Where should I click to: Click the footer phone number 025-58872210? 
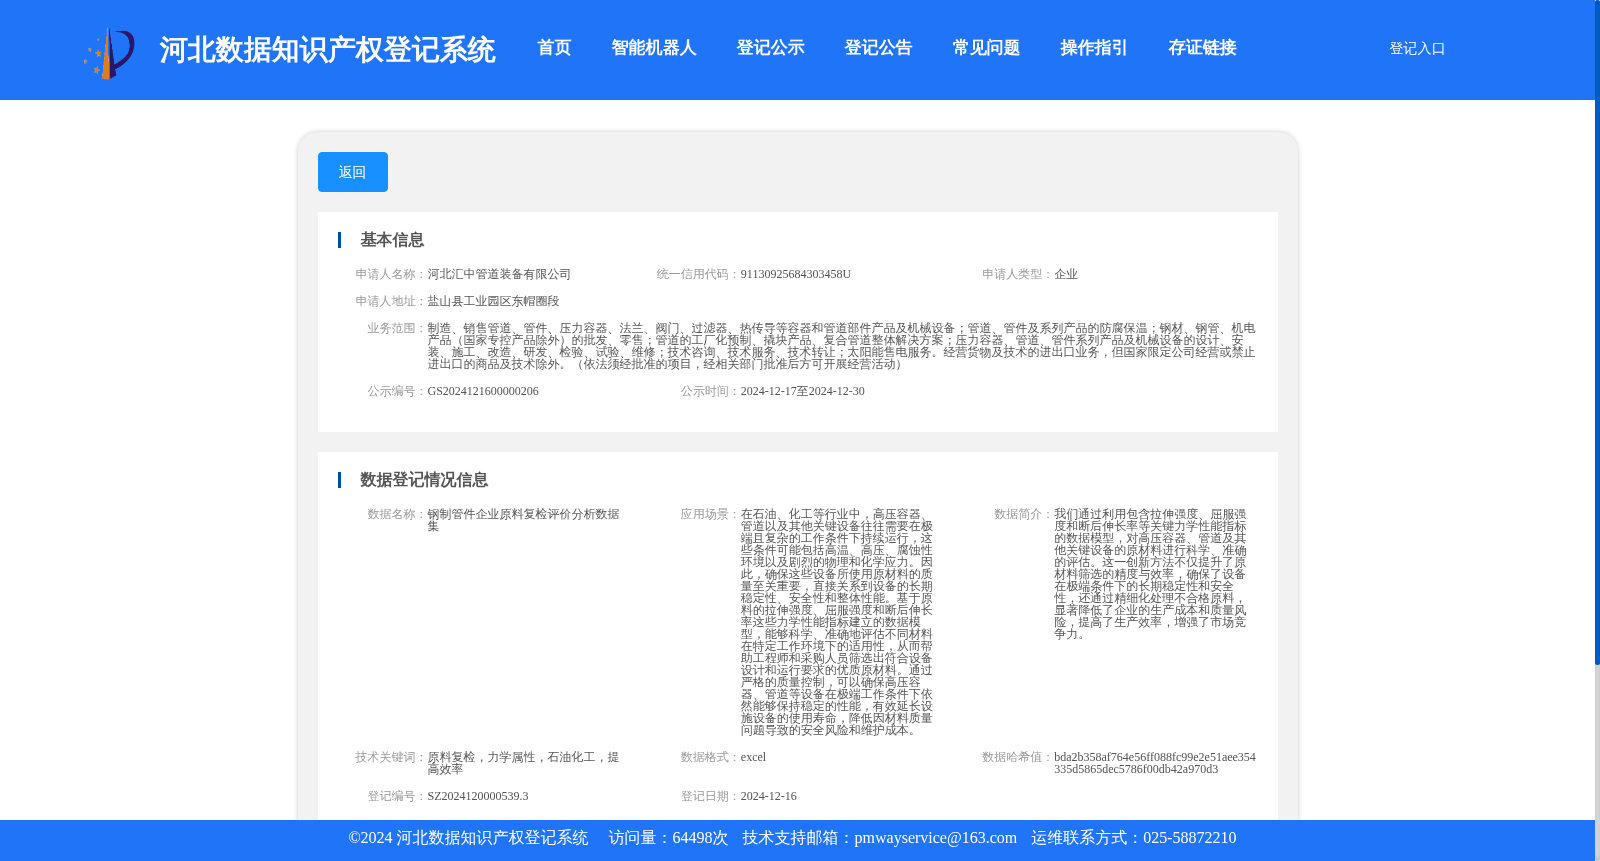(x=1190, y=838)
